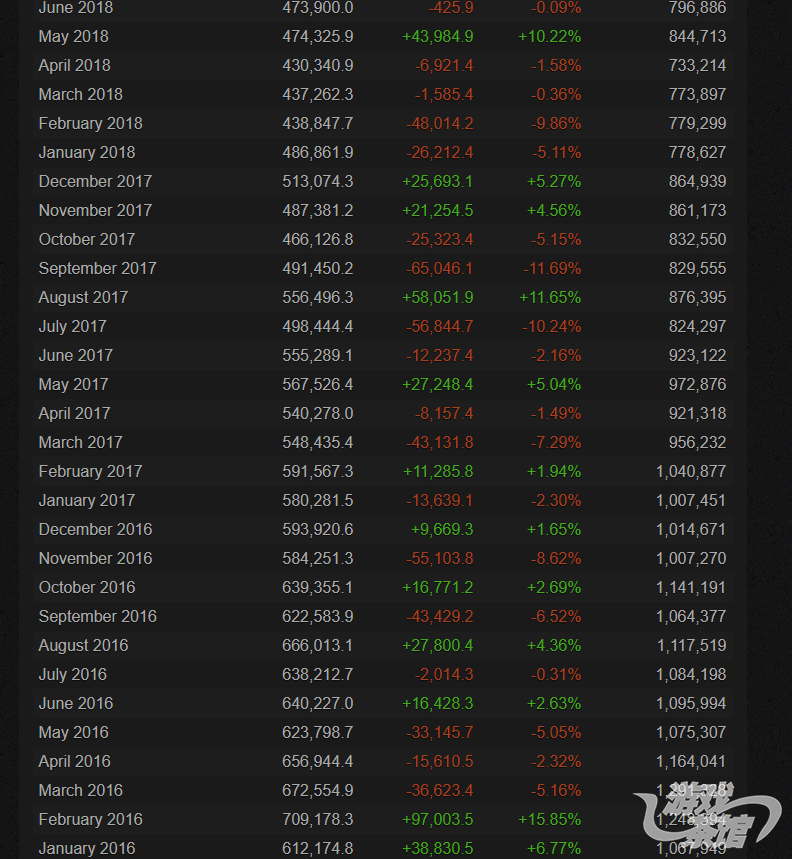Select the May 2018 row label
The height and width of the screenshot is (859, 792).
(x=73, y=37)
